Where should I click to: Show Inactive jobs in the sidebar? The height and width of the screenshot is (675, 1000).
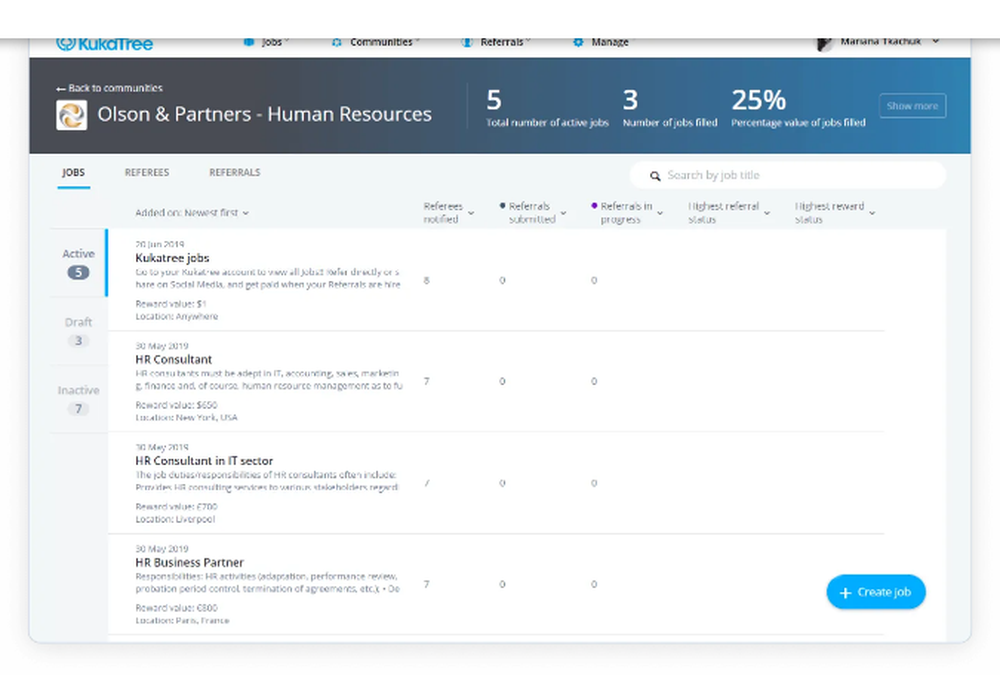click(x=78, y=399)
